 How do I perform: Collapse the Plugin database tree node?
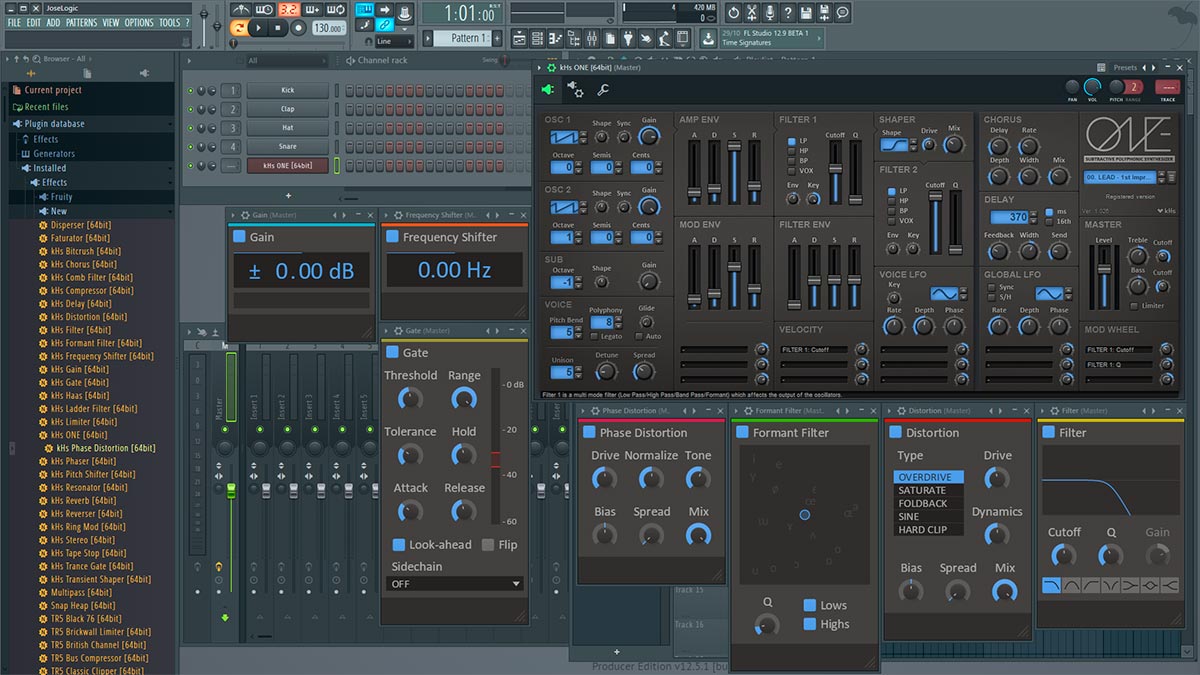[55, 124]
